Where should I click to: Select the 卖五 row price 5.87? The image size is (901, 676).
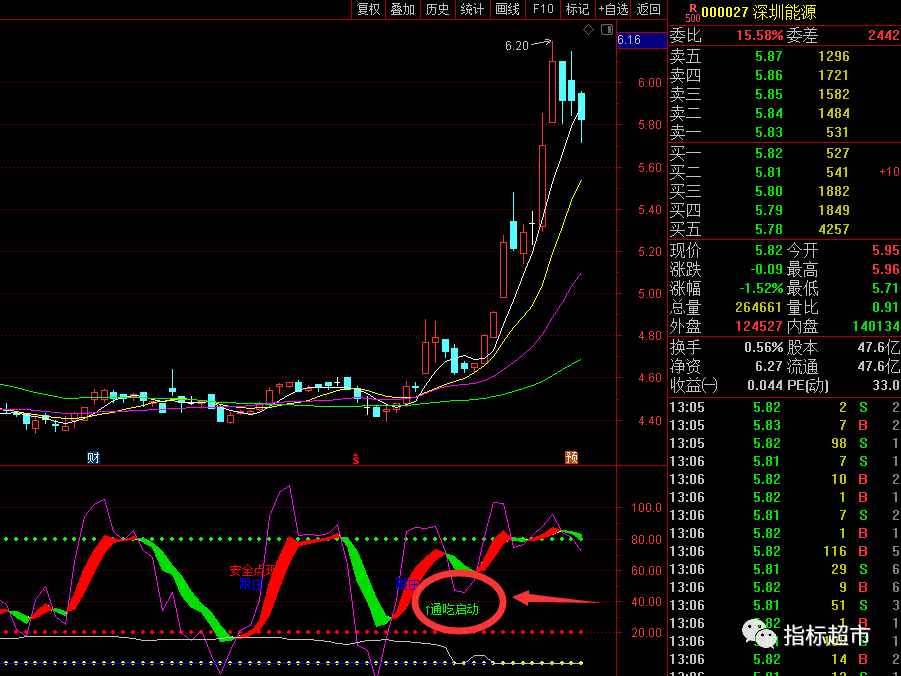coord(769,56)
